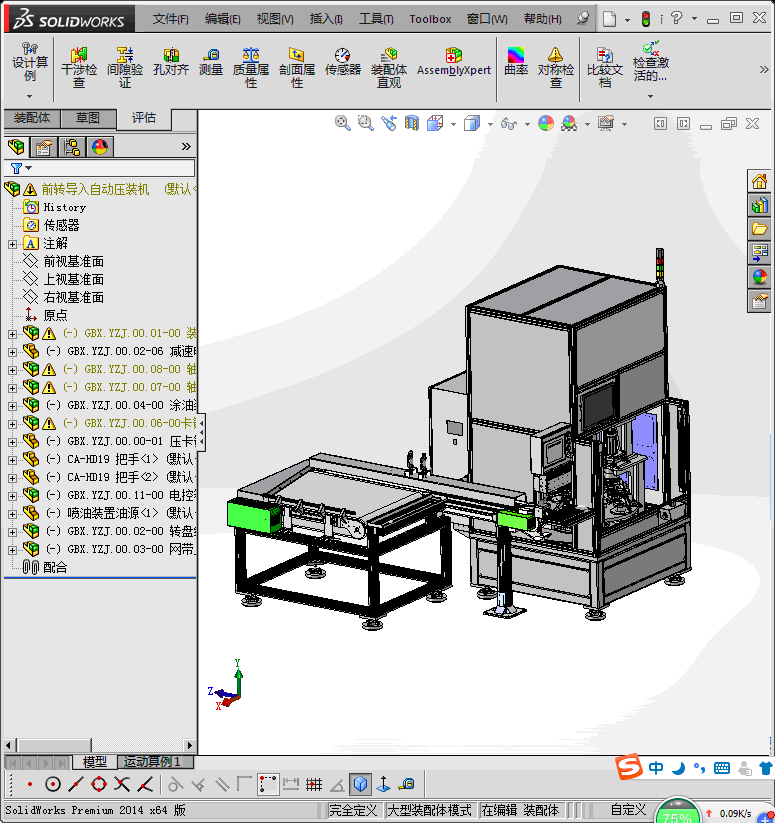Launch the 间隙验证 clearance verification tool
The image size is (775, 823).
125,67
